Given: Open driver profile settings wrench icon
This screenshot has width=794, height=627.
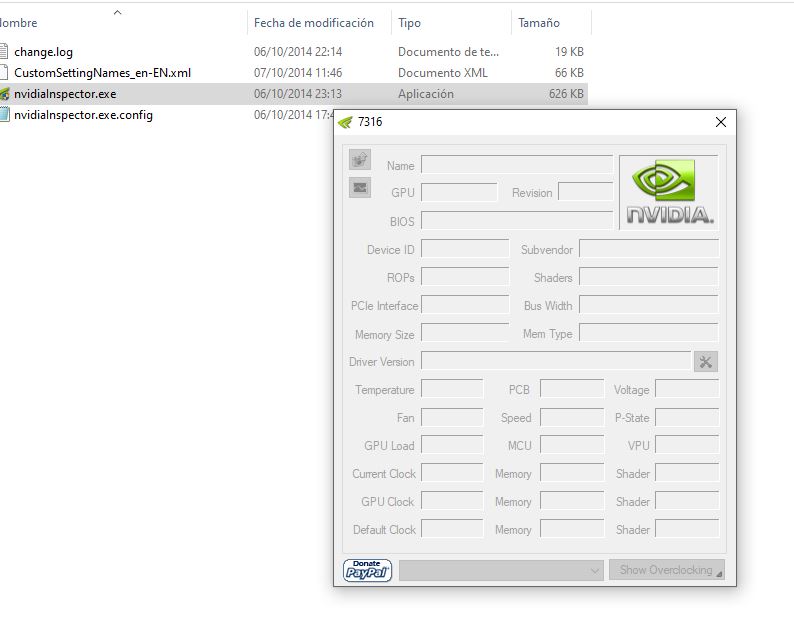Looking at the screenshot, I should [x=705, y=362].
